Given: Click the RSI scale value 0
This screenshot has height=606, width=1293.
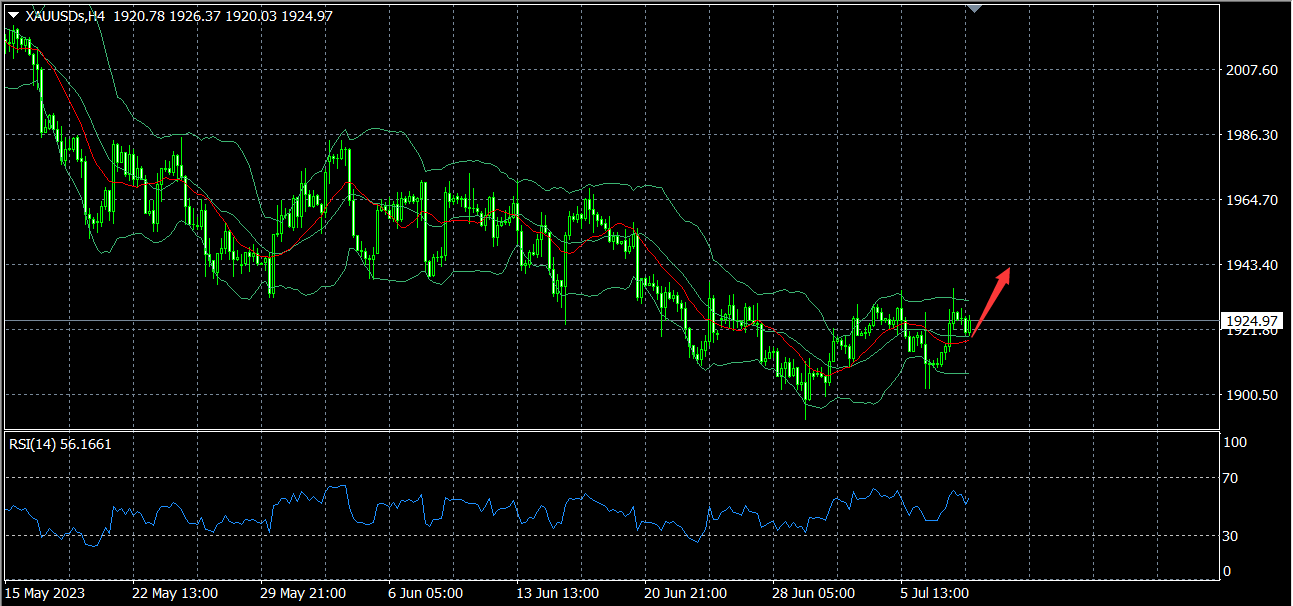Looking at the screenshot, I should pyautogui.click(x=1228, y=571).
